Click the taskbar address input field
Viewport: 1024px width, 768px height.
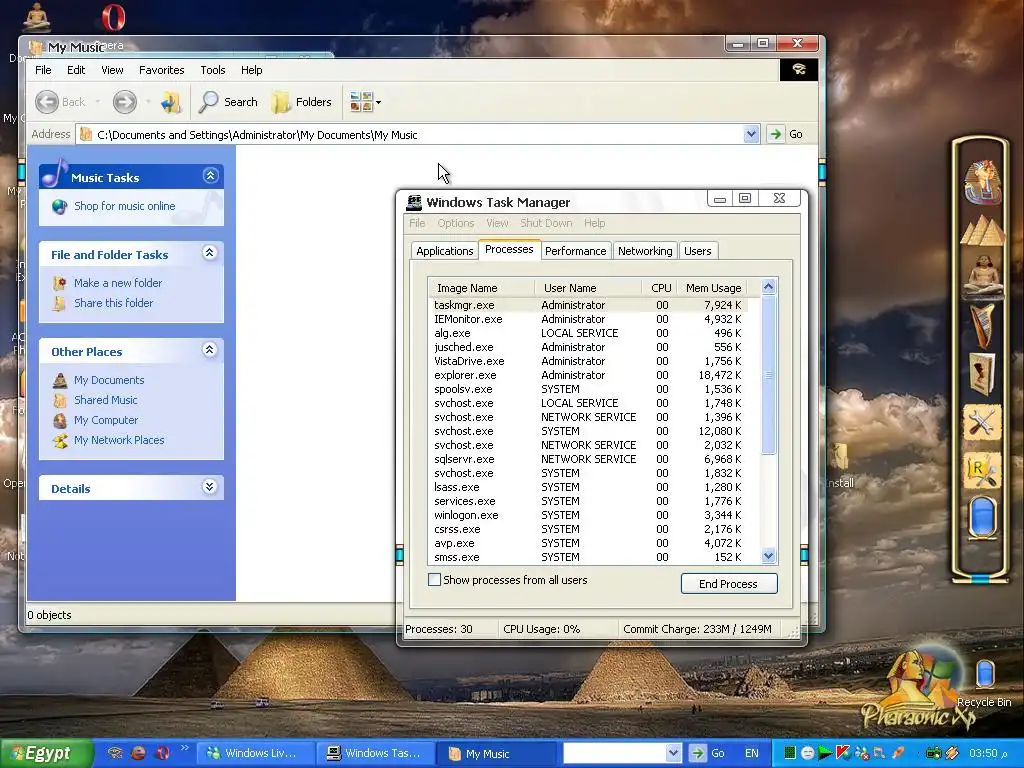pyautogui.click(x=615, y=753)
